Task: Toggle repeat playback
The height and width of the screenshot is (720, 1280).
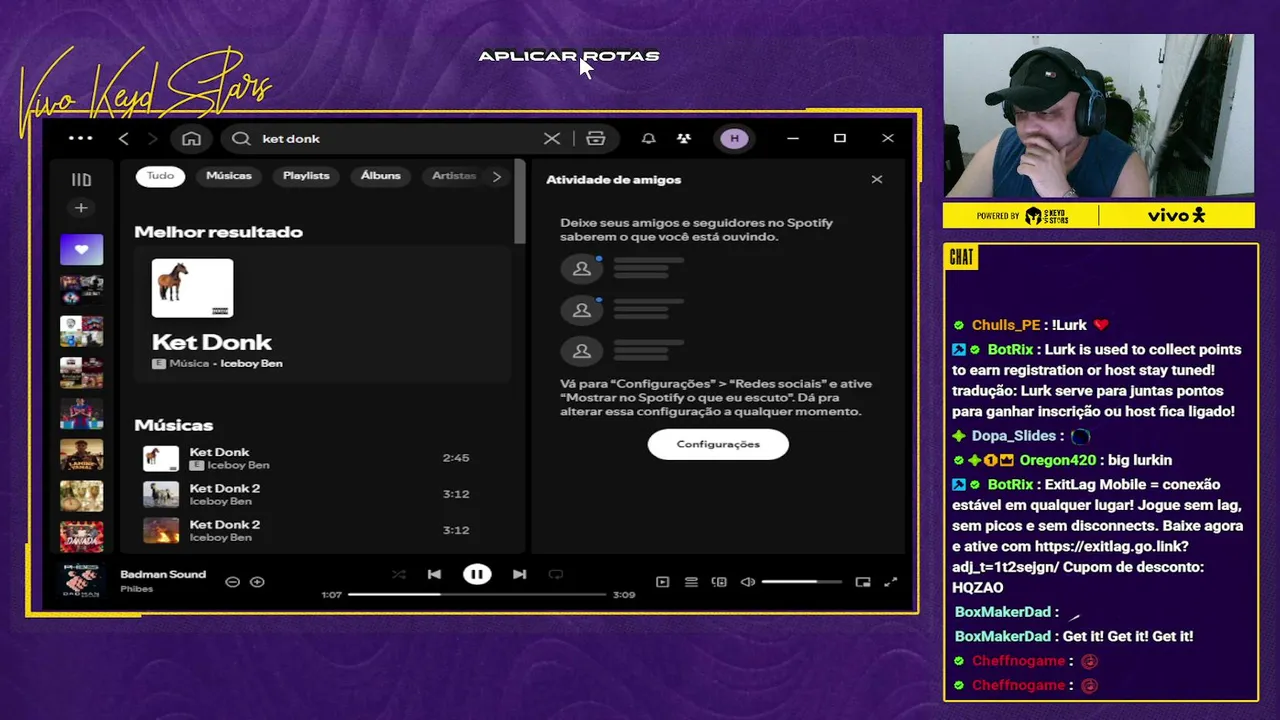Action: (x=556, y=574)
